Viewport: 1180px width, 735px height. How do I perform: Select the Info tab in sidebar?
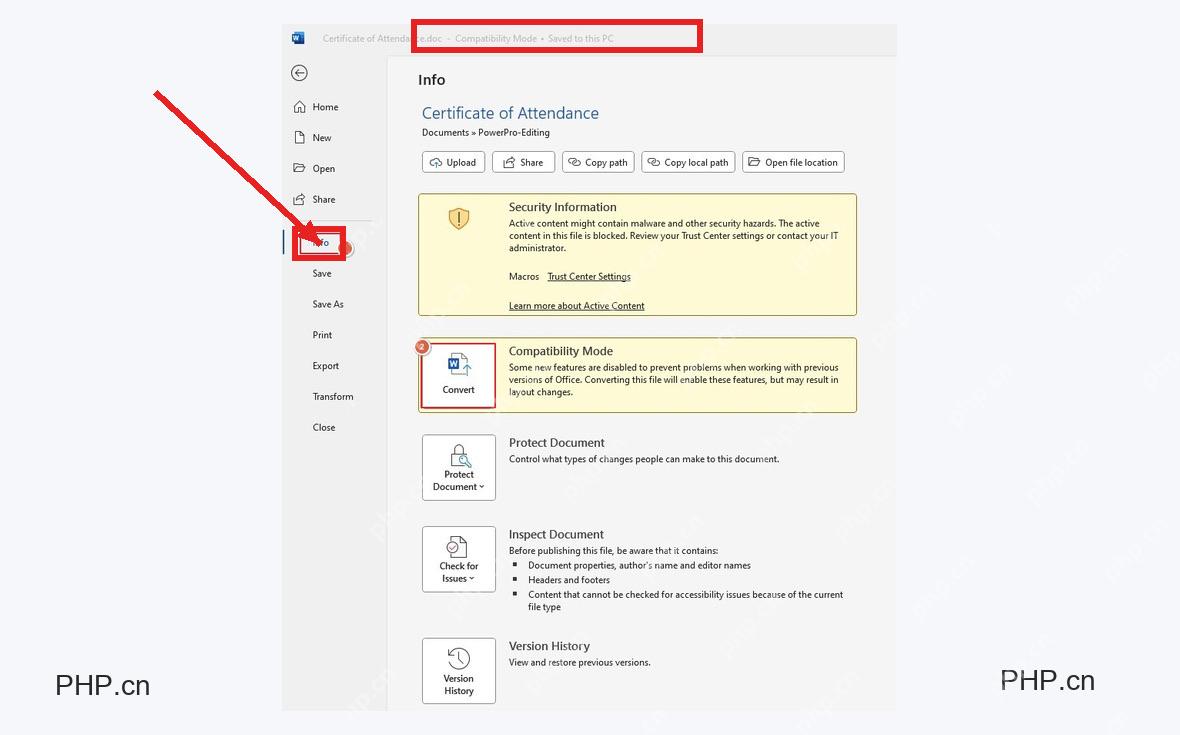click(321, 243)
